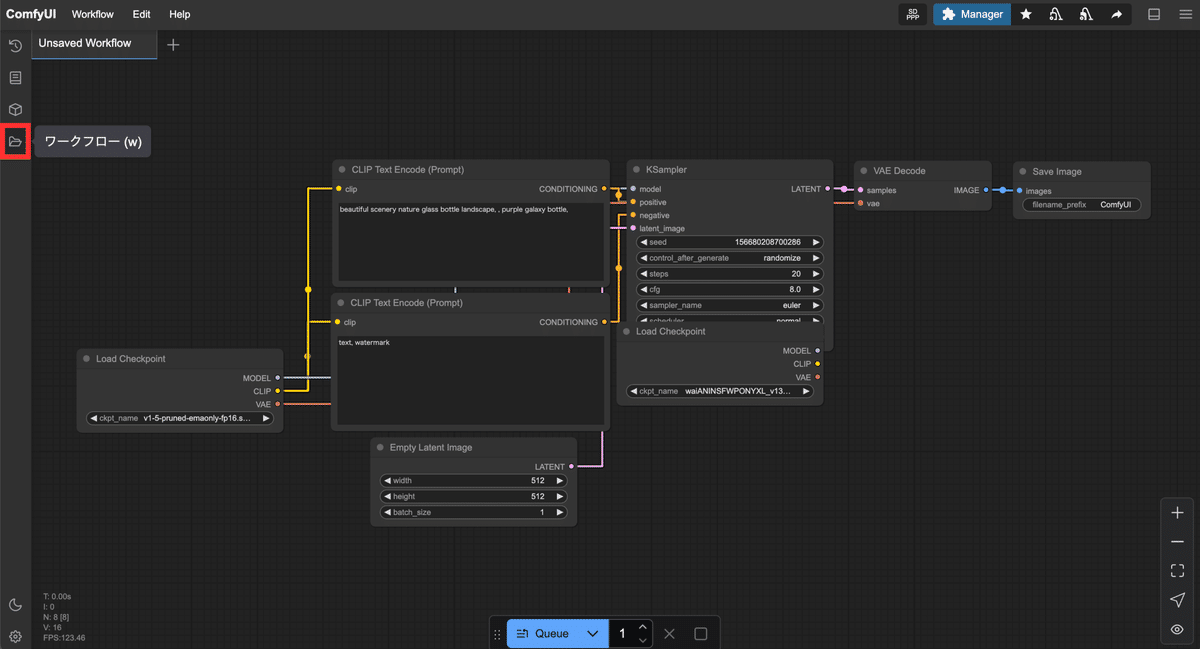Image resolution: width=1200 pixels, height=649 pixels.
Task: Zoom in the canvas with plus button
Action: [x=1177, y=512]
